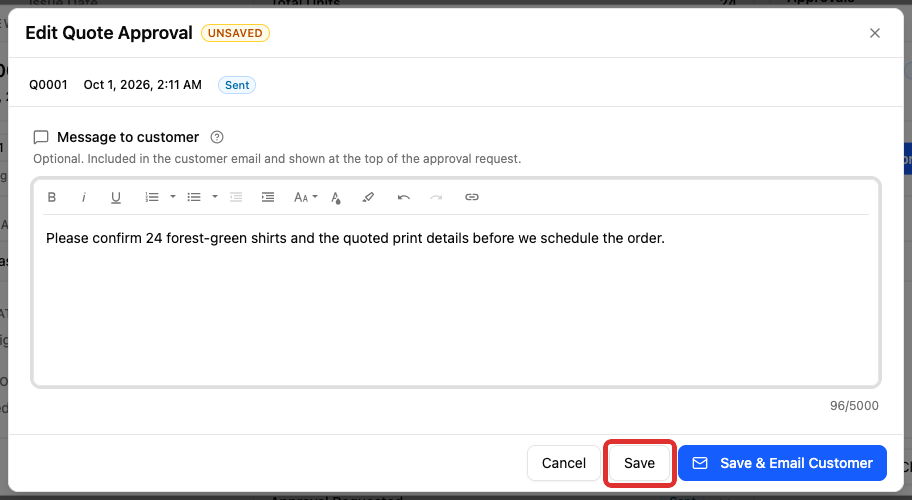Viewport: 912px width, 500px height.
Task: Open the font size dropdown
Action: coord(305,197)
